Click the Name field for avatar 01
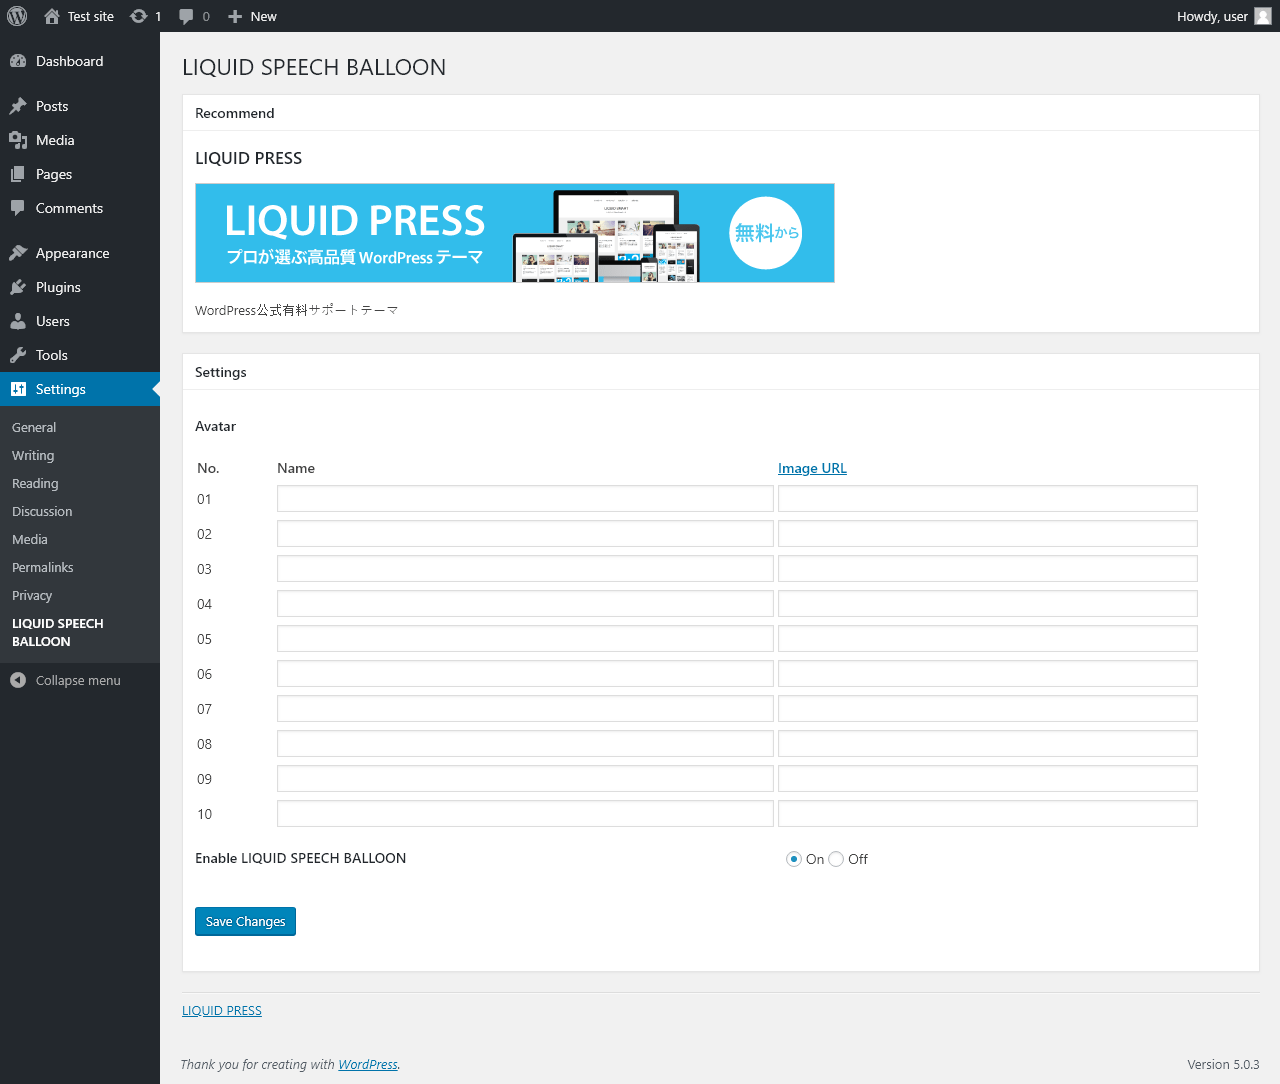The image size is (1280, 1084). 525,499
